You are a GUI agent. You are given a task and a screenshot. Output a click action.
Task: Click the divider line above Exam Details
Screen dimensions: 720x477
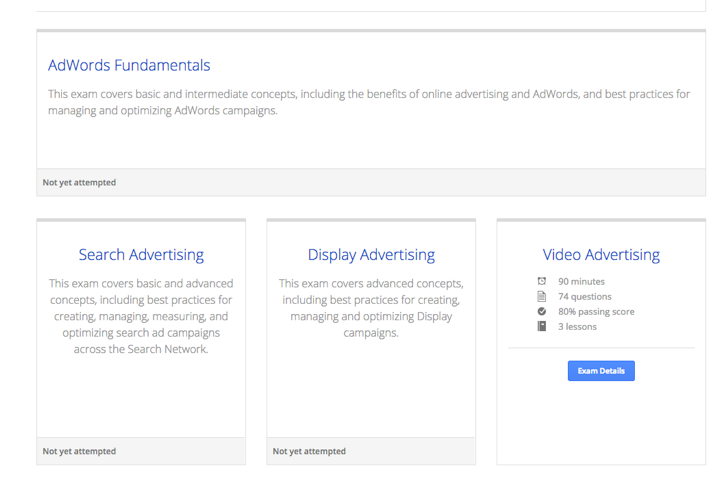(601, 348)
